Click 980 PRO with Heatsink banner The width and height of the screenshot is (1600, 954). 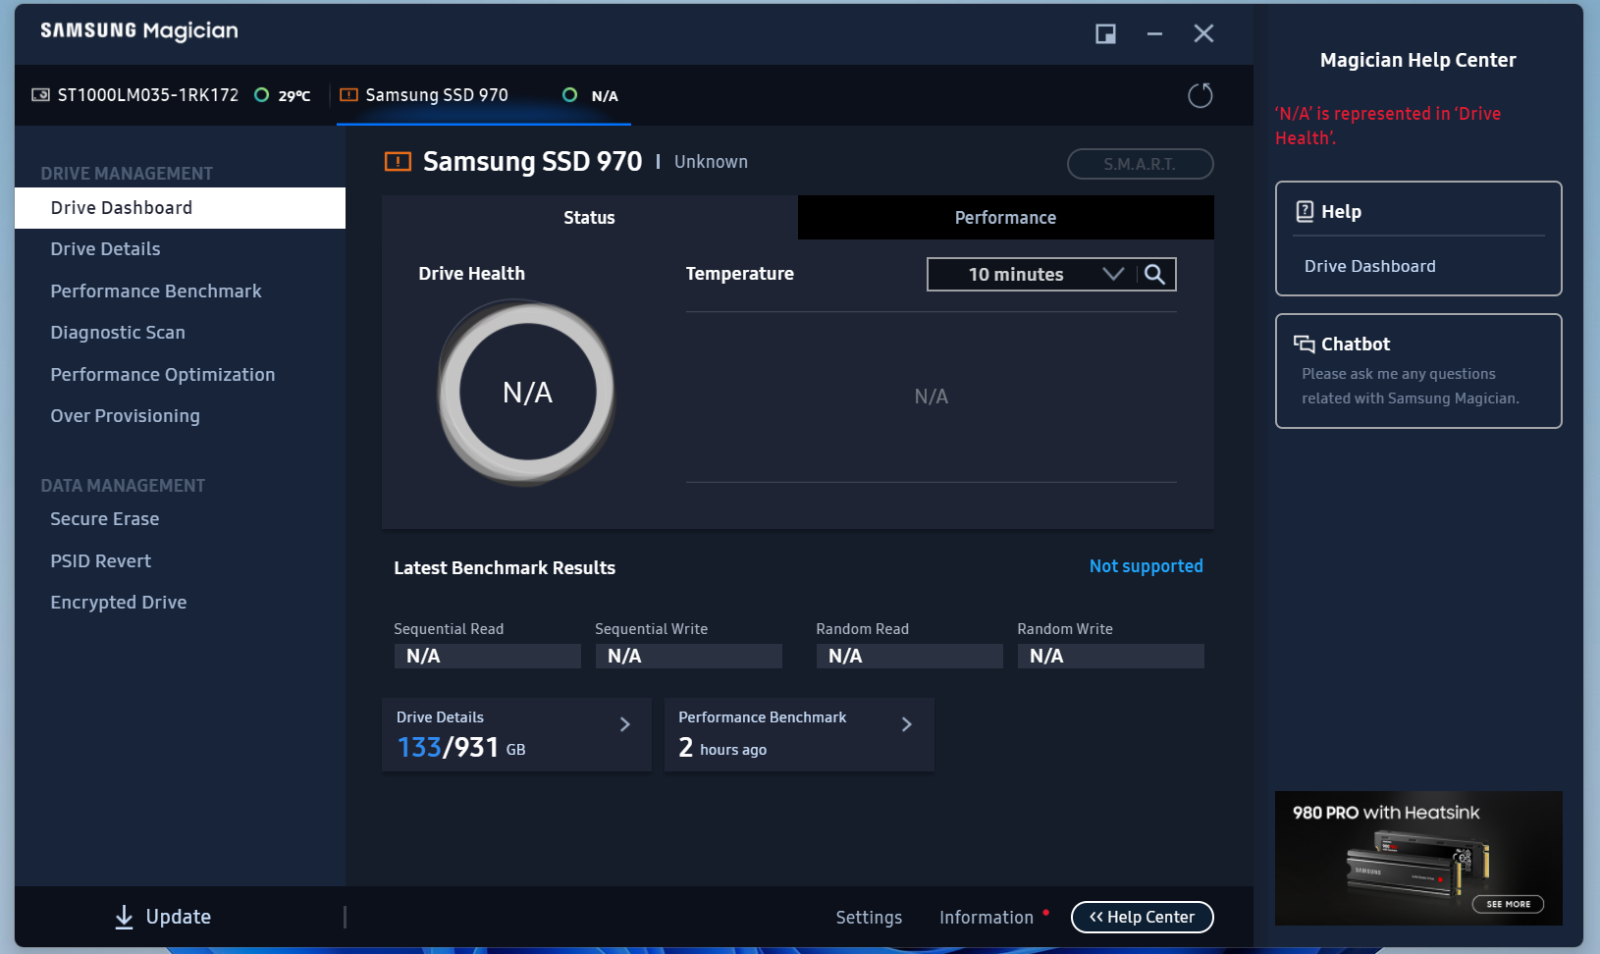pyautogui.click(x=1418, y=858)
